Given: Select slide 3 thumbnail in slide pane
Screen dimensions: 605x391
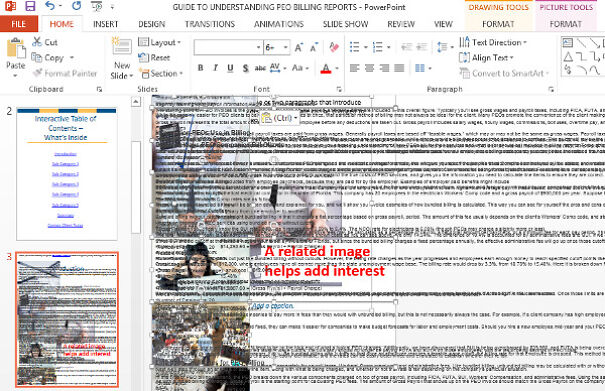Looking at the screenshot, I should click(x=67, y=320).
